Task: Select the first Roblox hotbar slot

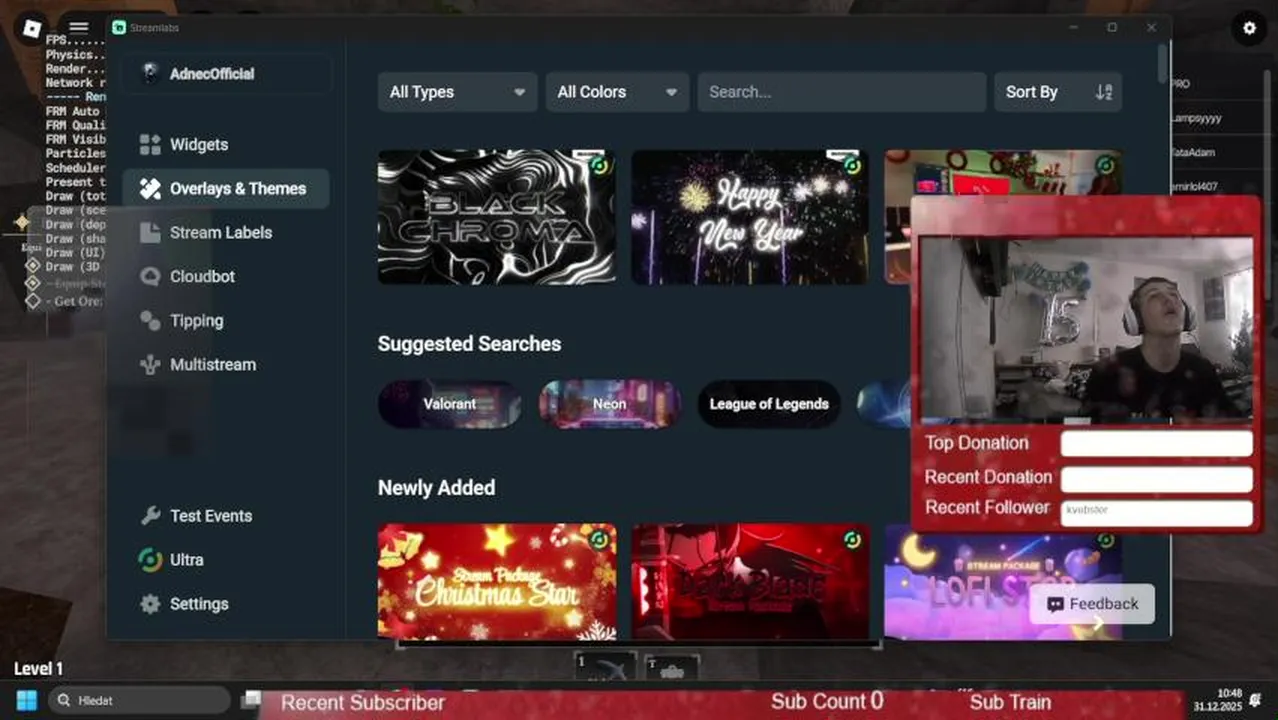Action: click(606, 667)
